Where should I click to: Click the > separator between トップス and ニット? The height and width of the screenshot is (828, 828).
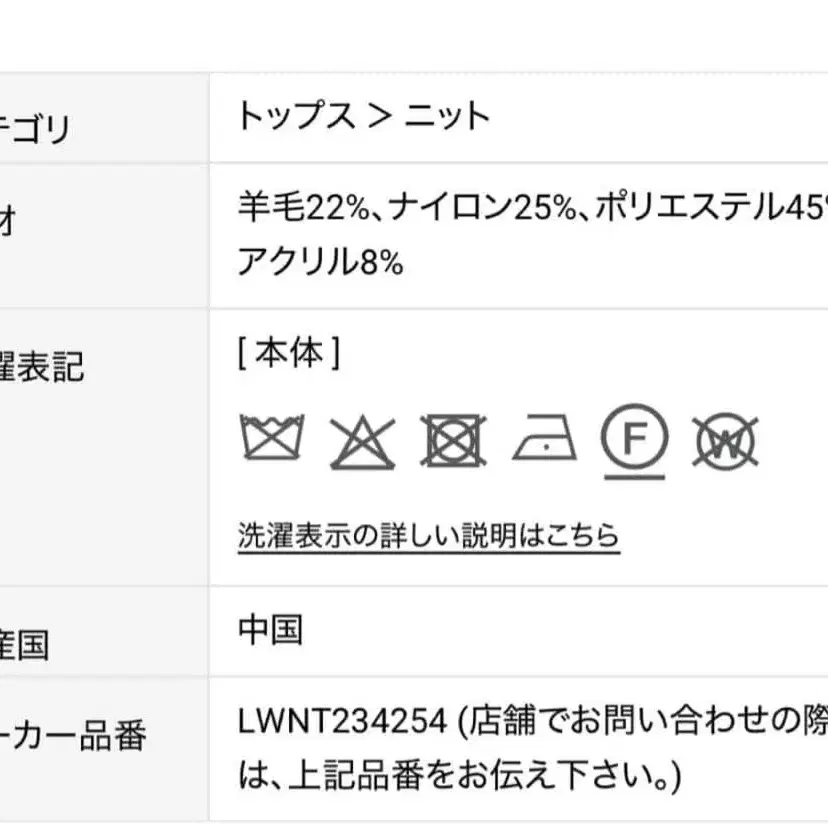coord(379,117)
